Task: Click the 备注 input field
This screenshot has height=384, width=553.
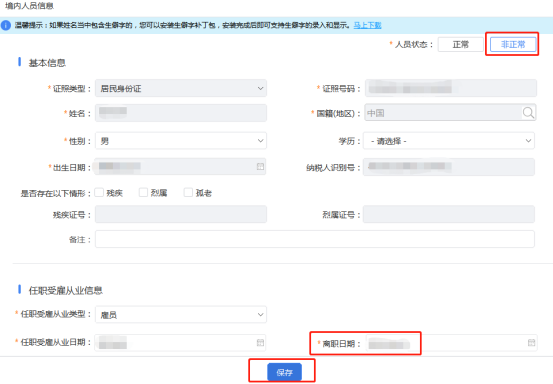Action: tap(315, 239)
